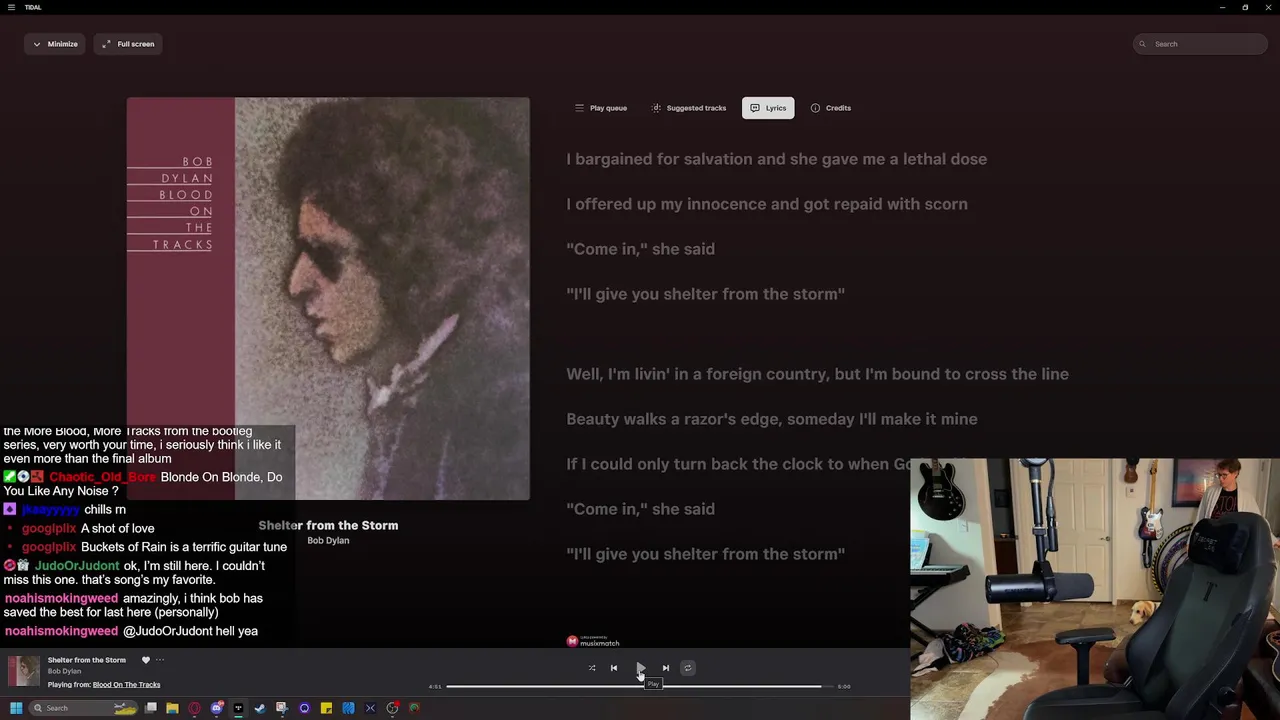Jump to lyric 'Beauty walks a razor's edge'

coord(772,419)
